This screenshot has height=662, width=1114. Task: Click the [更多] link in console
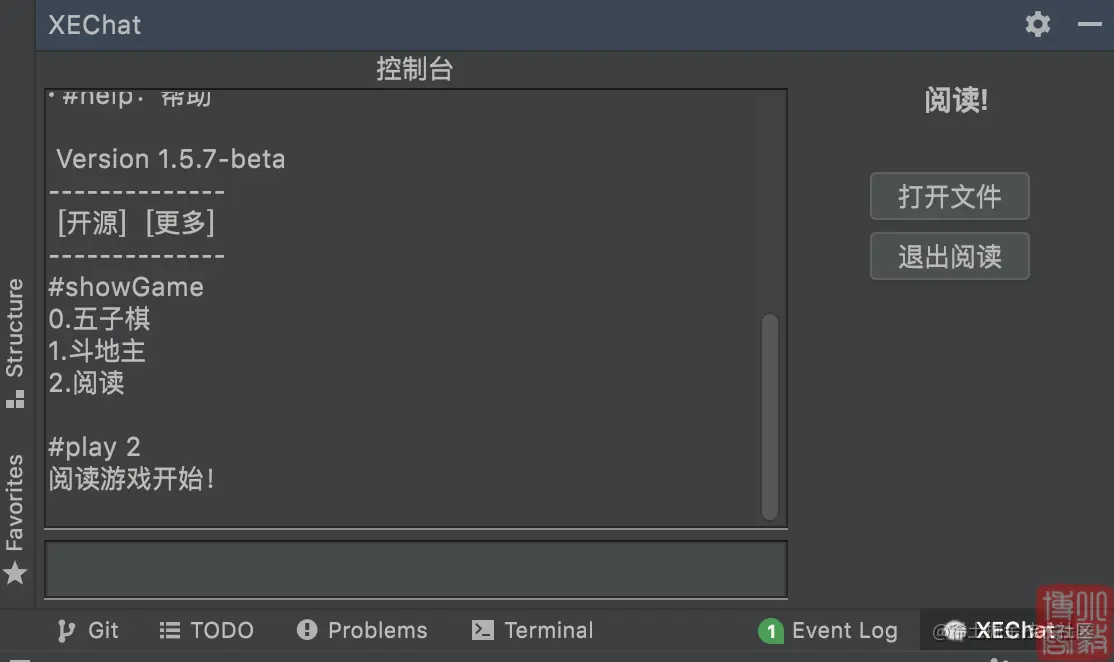(x=180, y=223)
